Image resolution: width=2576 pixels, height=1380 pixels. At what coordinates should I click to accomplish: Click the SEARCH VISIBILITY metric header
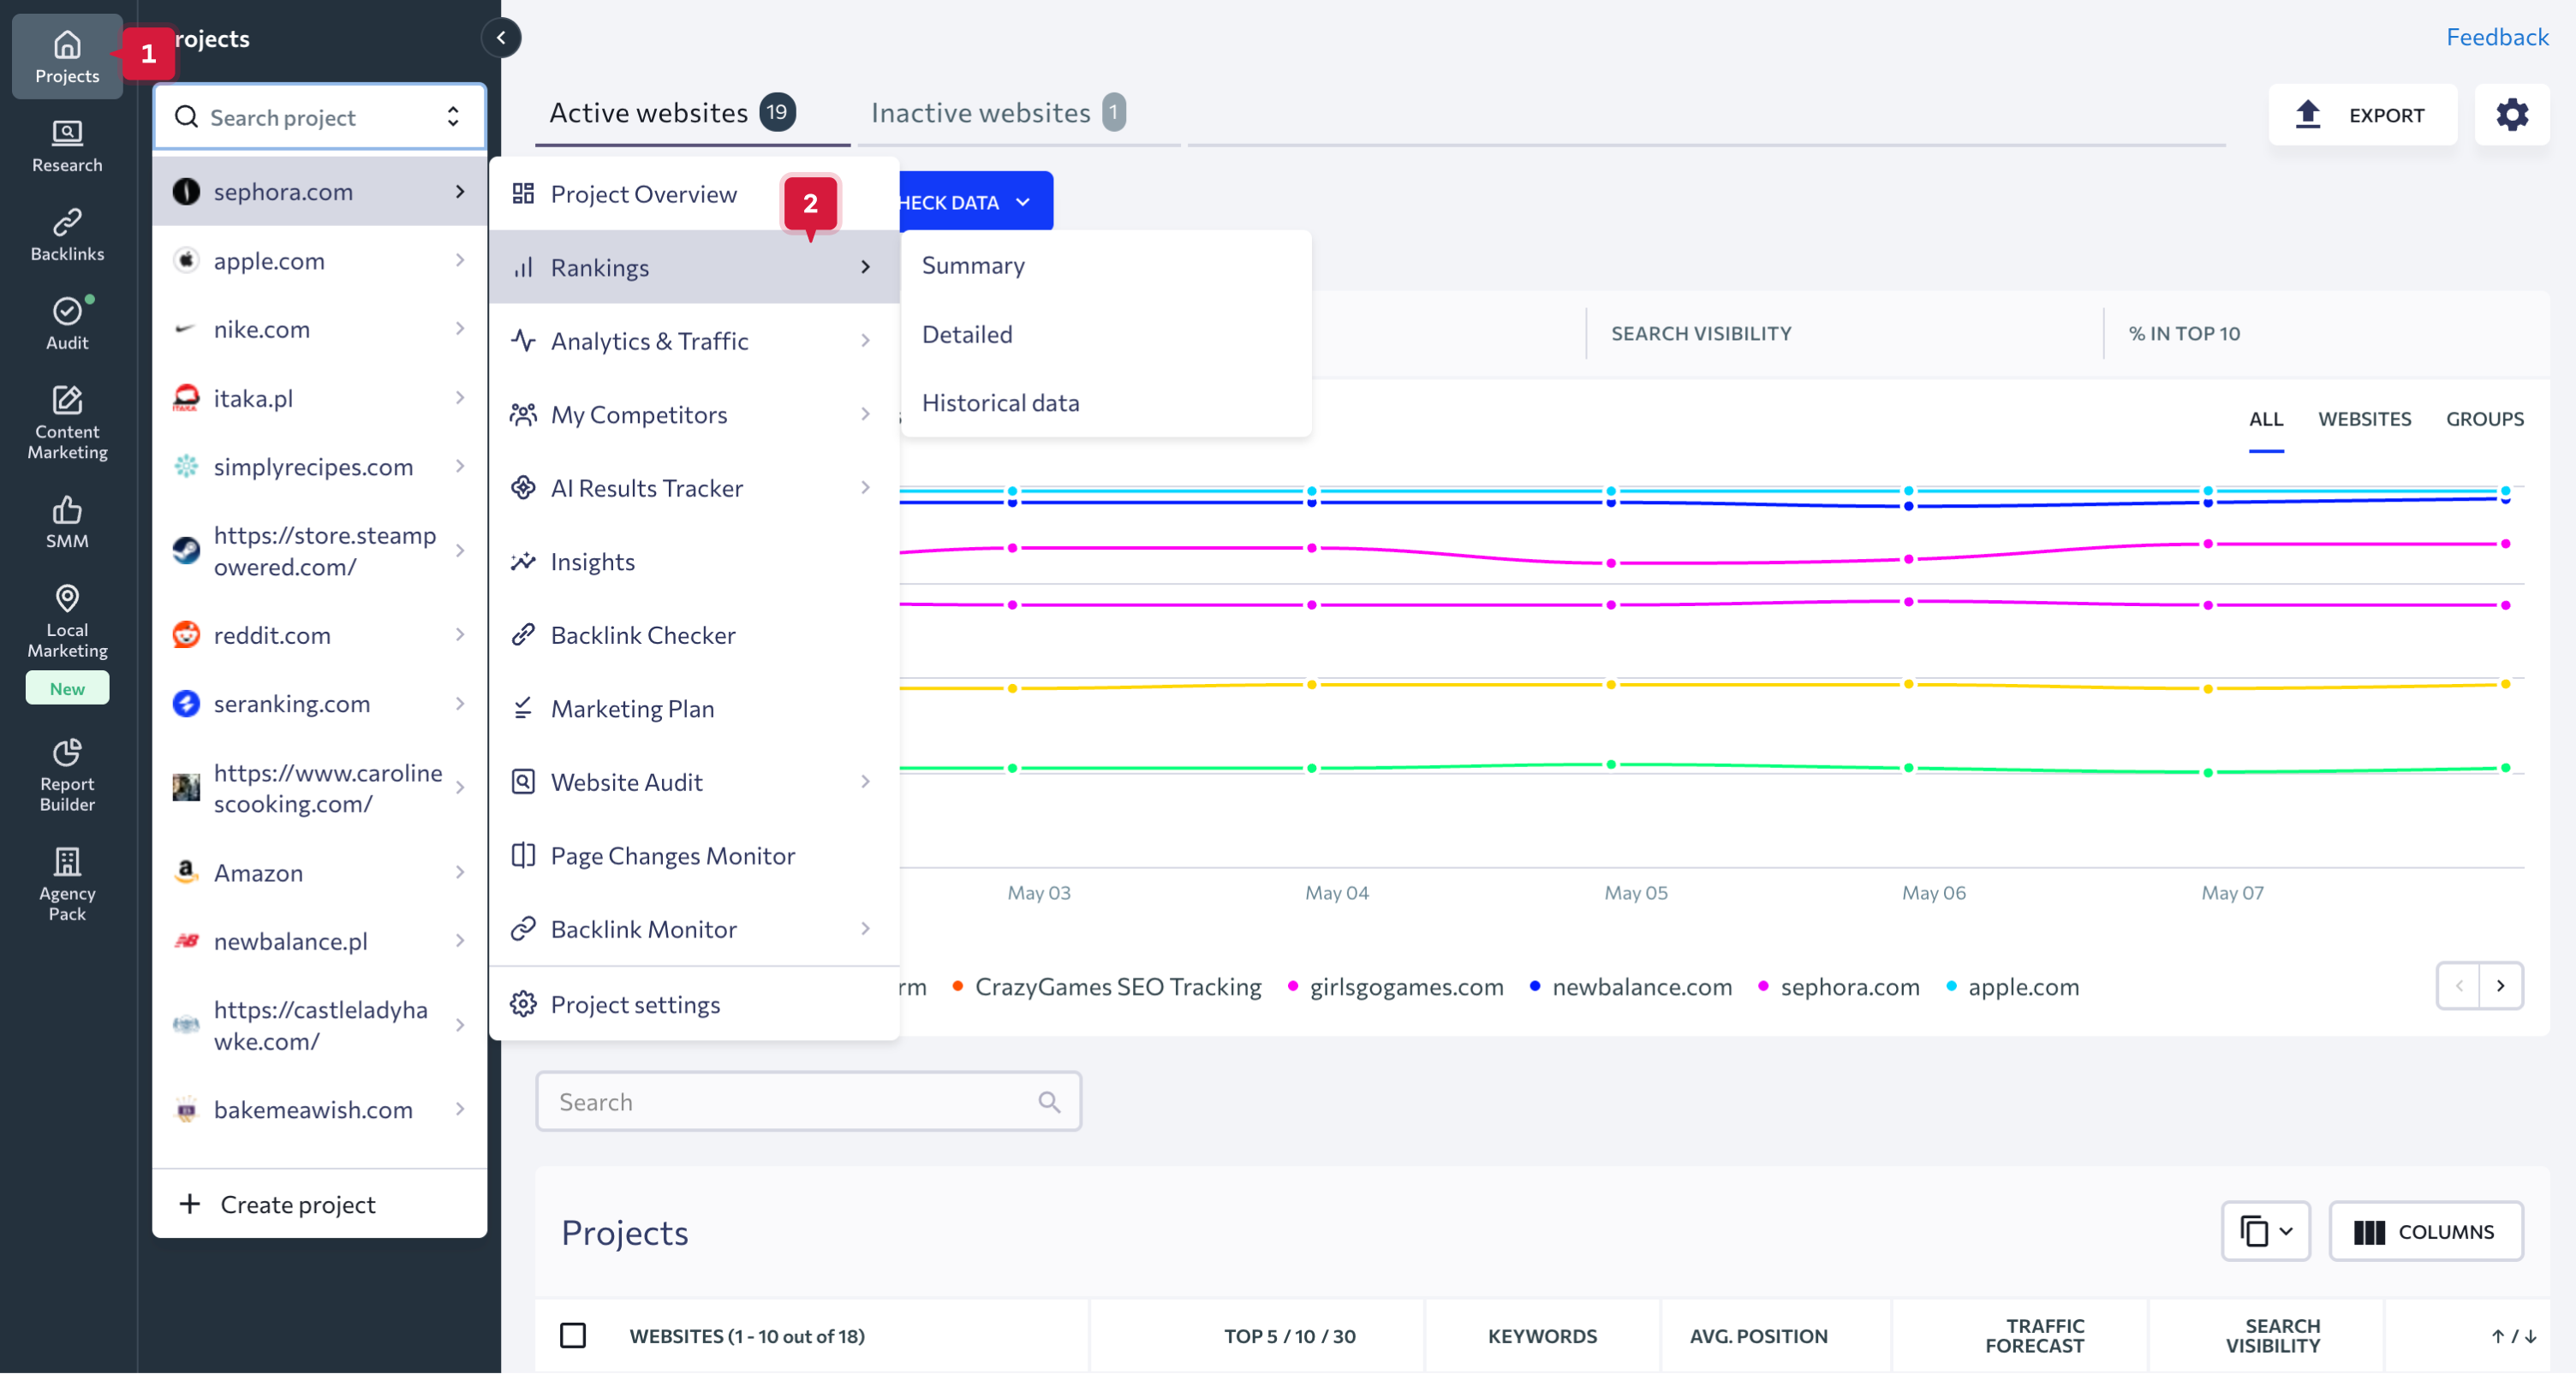click(x=1700, y=334)
